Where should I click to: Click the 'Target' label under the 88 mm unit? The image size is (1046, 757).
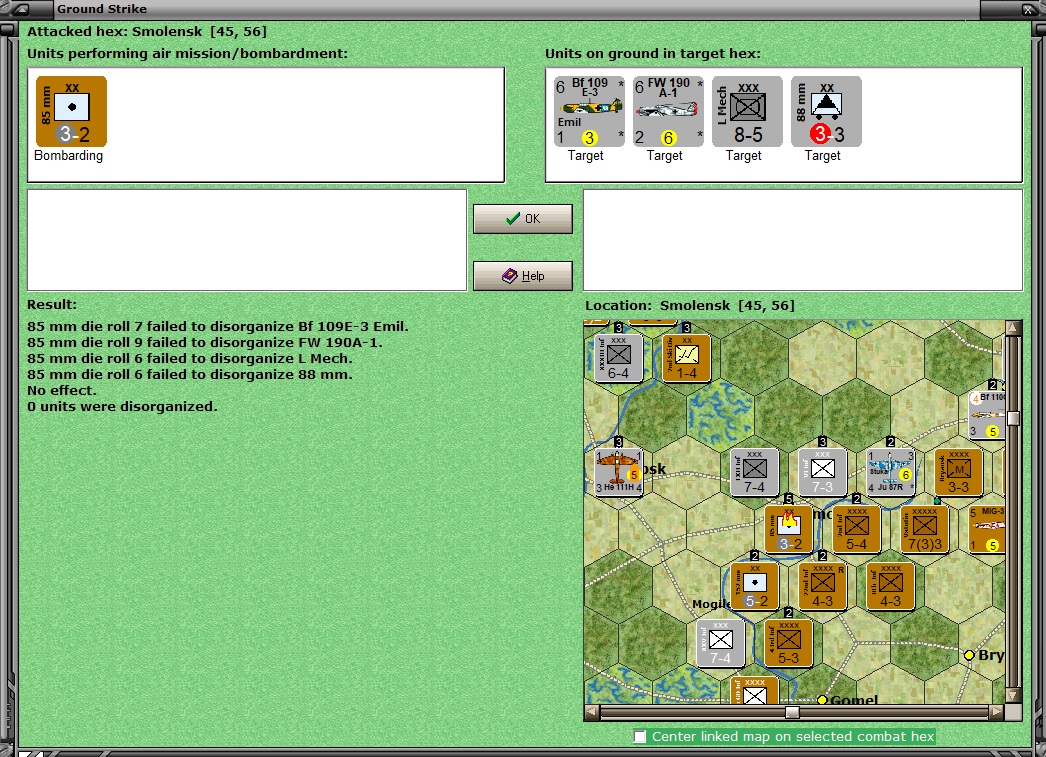point(823,155)
